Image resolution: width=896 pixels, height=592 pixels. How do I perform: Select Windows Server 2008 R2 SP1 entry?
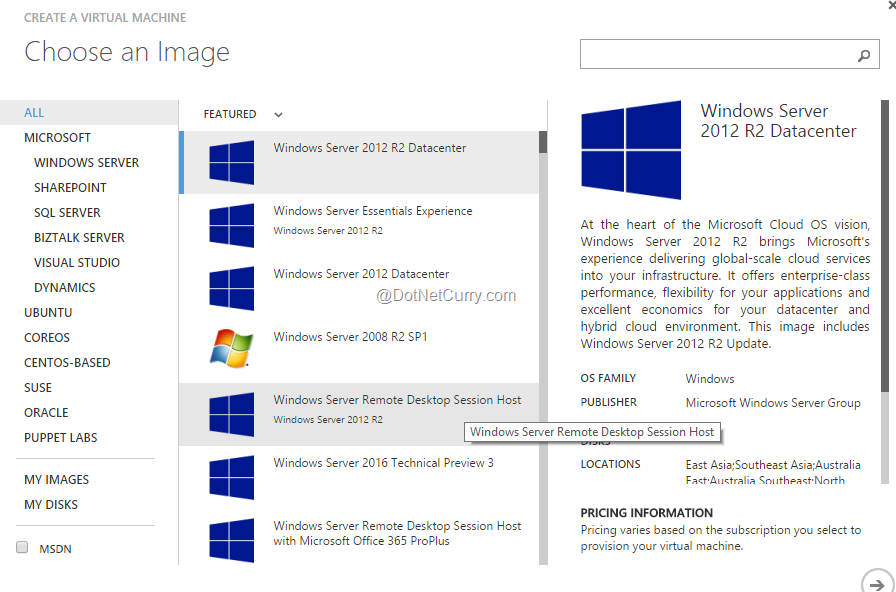click(x=359, y=351)
